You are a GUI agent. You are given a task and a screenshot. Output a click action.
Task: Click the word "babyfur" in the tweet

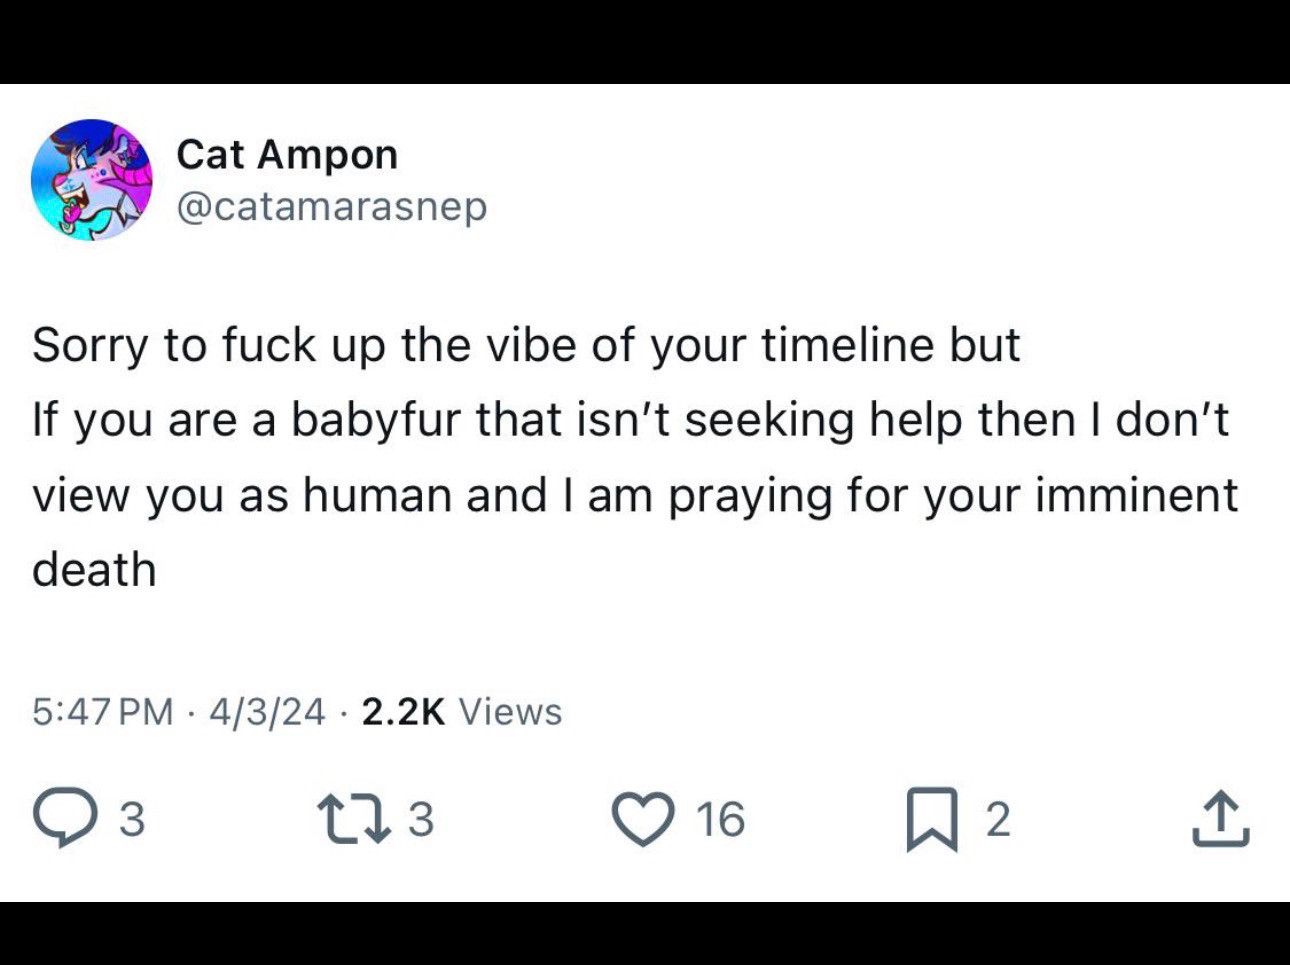[376, 419]
